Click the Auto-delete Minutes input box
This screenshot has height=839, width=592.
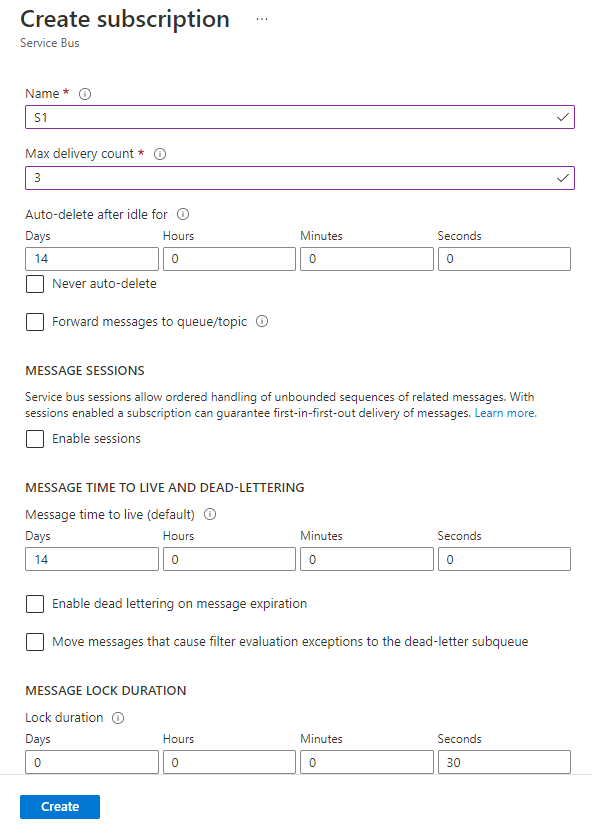pos(367,259)
